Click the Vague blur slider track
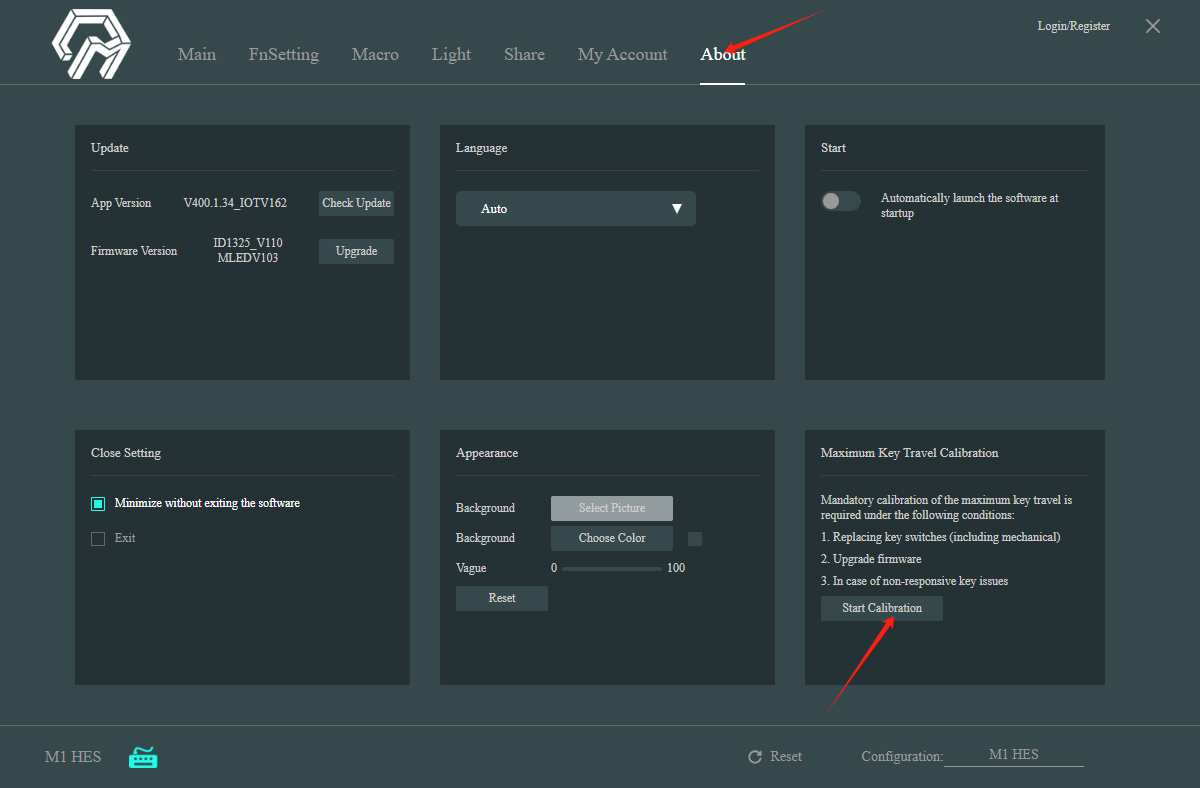1200x788 pixels. tap(611, 569)
